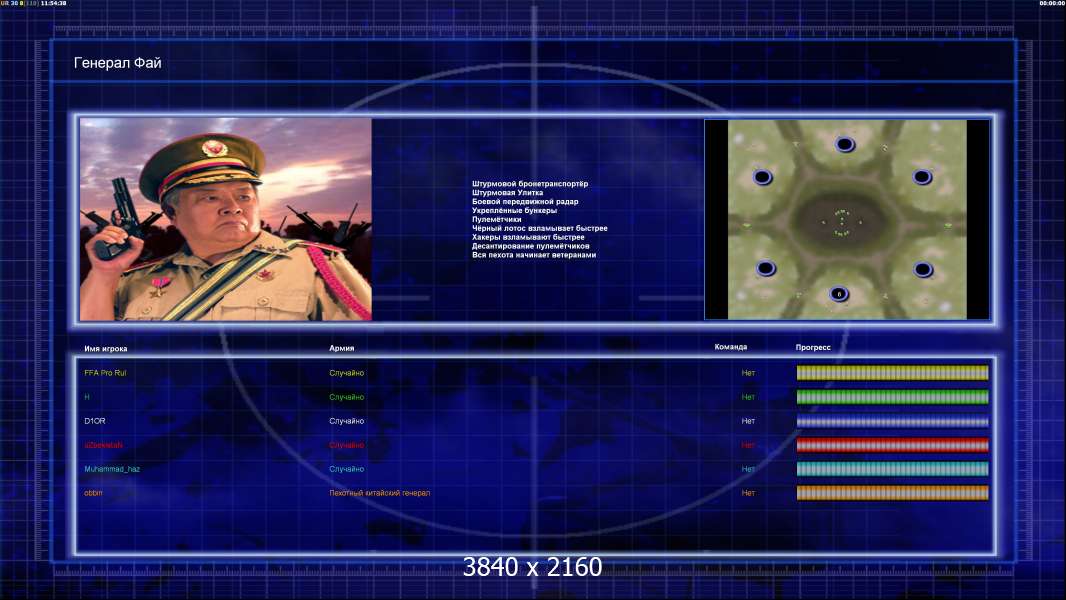Click the 'Команда' column header
1066x600 pixels.
(731, 347)
